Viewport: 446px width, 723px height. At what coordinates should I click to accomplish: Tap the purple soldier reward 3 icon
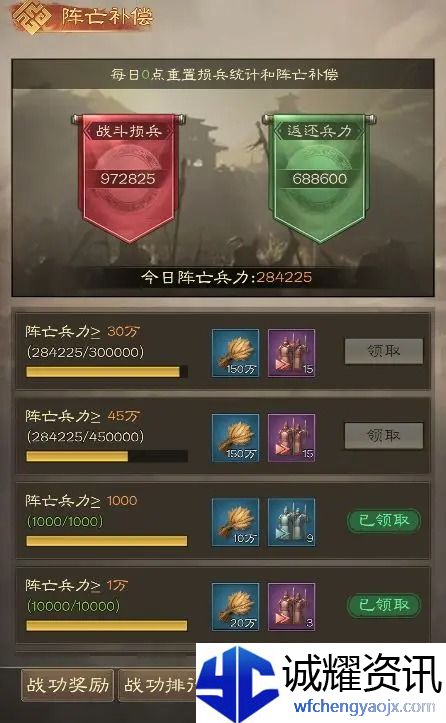[291, 607]
